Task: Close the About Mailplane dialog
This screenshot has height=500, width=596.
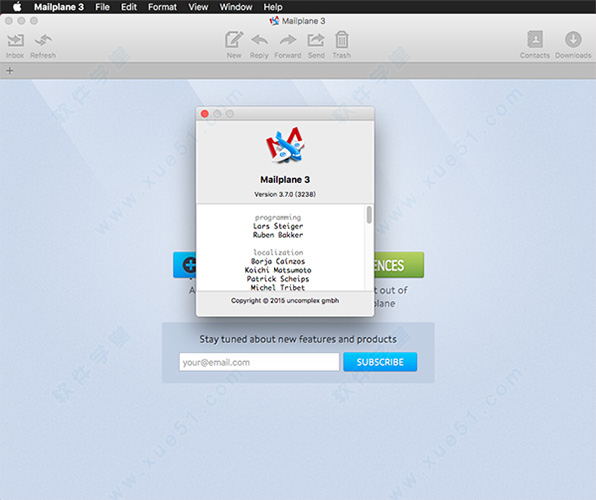Action: point(205,114)
